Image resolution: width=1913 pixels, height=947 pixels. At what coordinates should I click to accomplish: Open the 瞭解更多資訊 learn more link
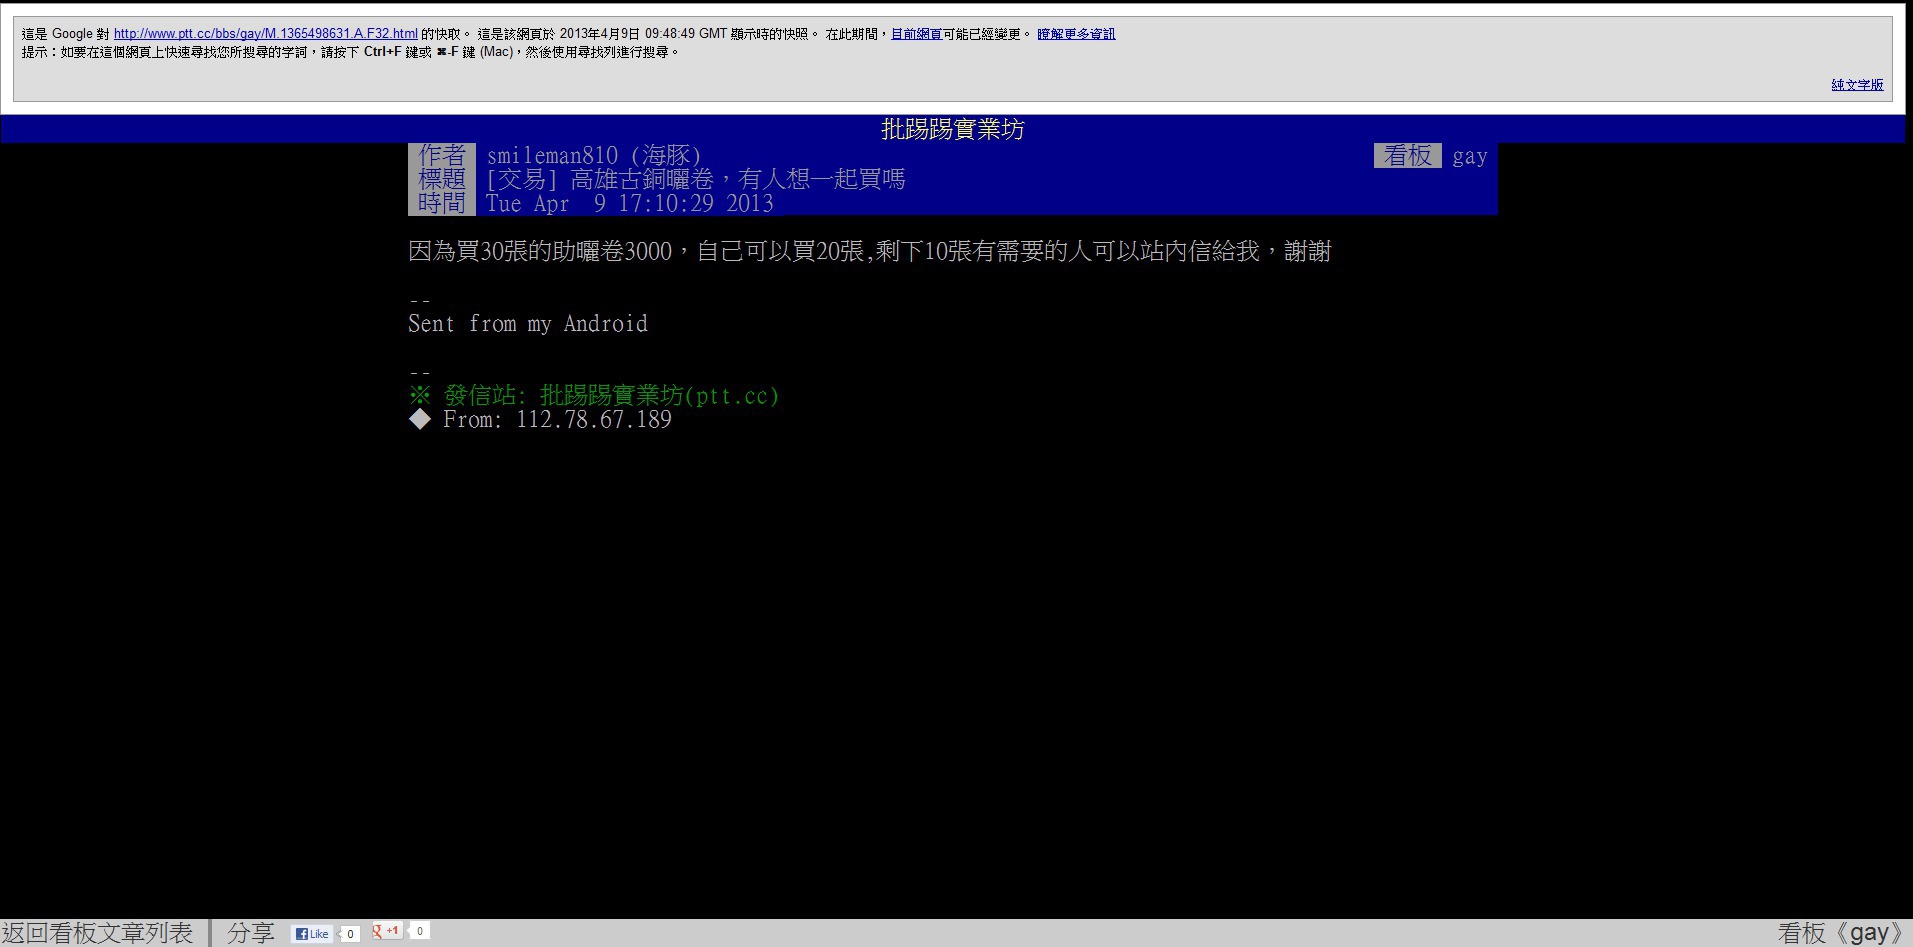point(1076,34)
